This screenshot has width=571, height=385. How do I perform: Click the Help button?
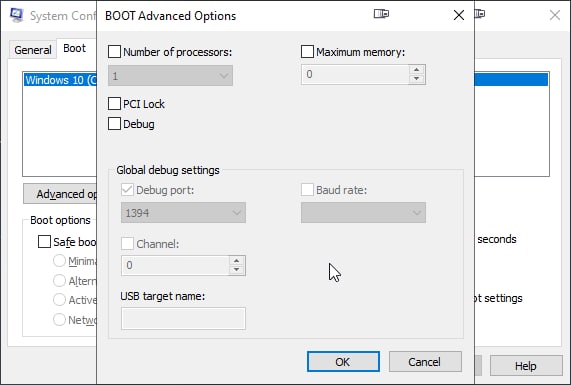[x=526, y=366]
